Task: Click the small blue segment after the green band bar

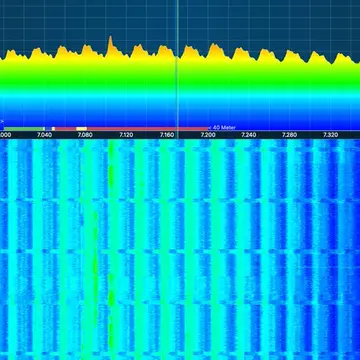Action: coord(48,129)
